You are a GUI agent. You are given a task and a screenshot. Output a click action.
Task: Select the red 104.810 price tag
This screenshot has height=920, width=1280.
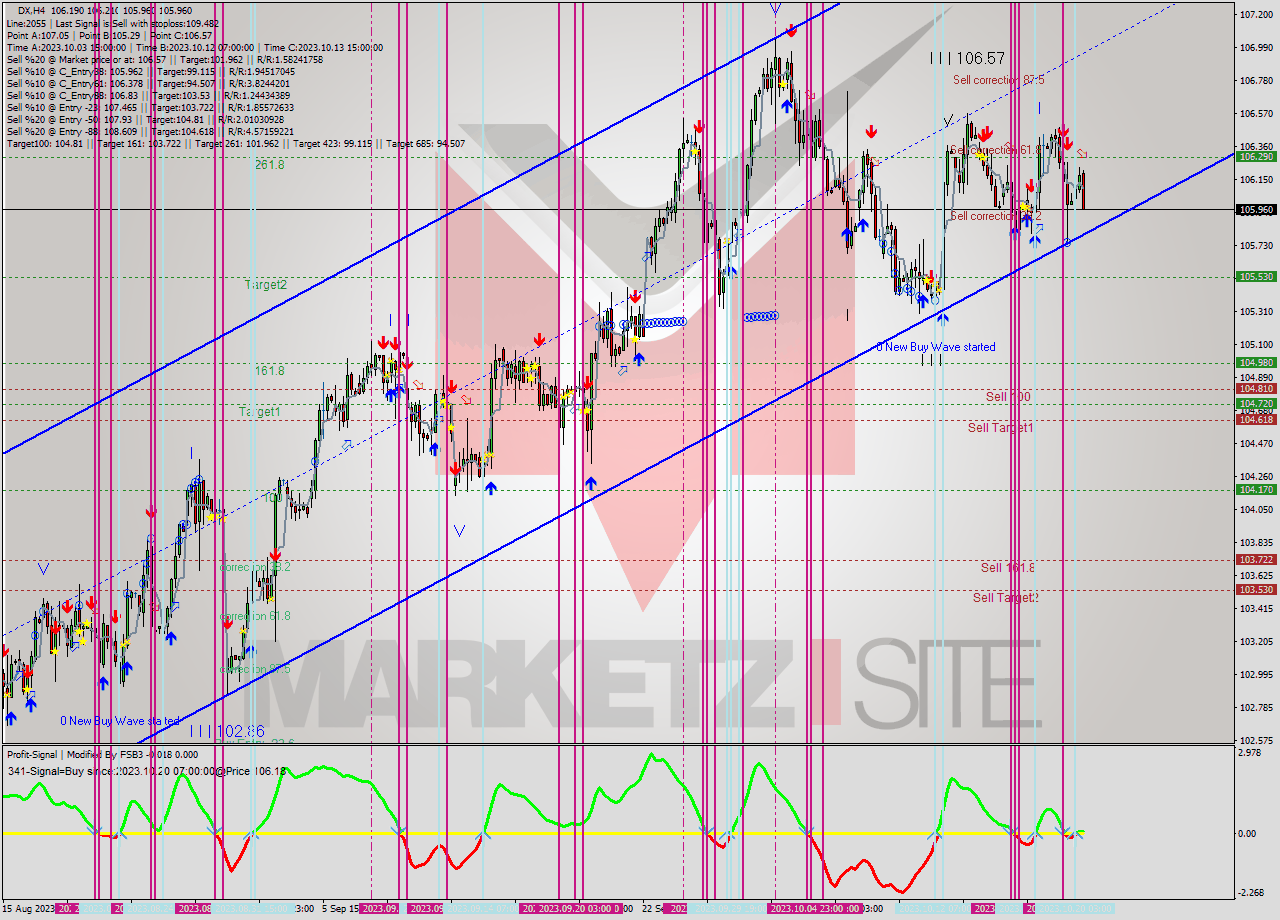coord(1256,389)
